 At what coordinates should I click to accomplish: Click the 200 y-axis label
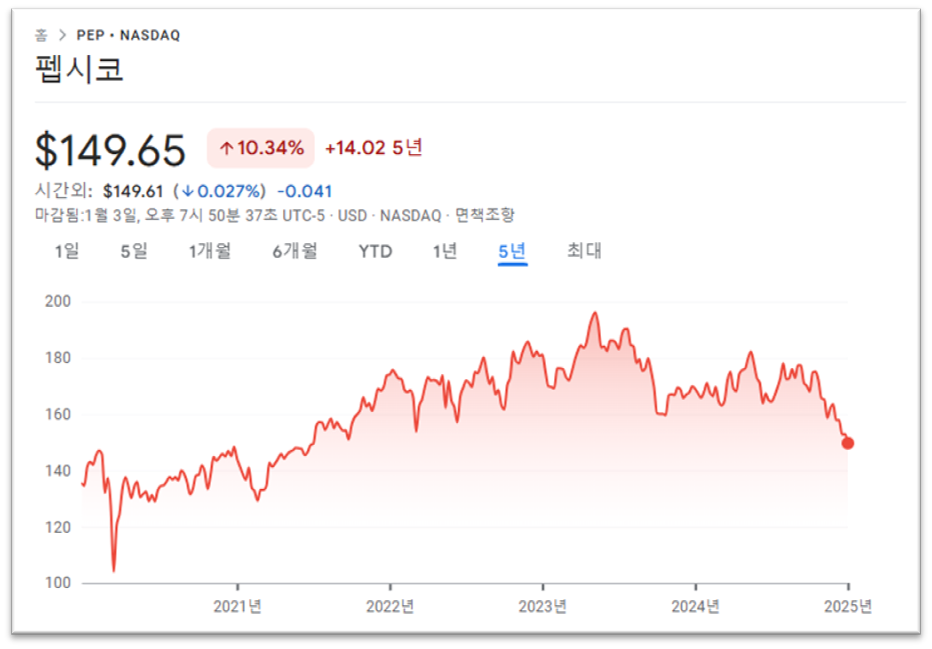coord(58,301)
